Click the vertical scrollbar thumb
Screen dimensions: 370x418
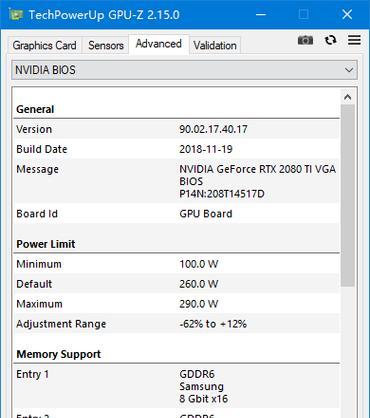[x=348, y=195]
